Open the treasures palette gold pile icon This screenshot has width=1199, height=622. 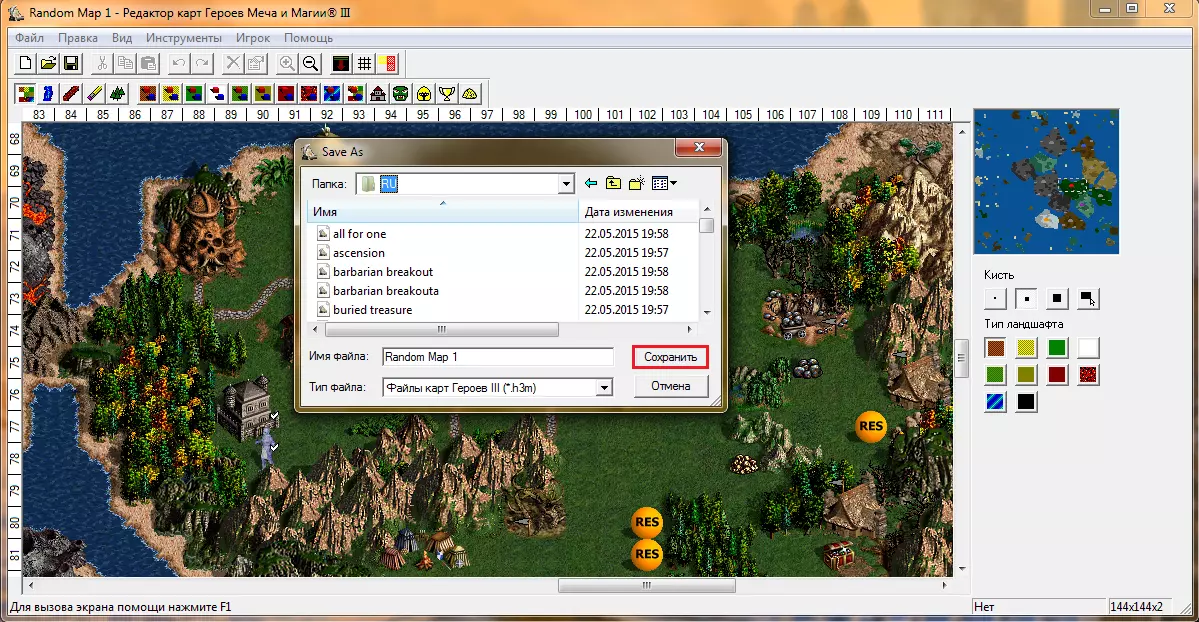pos(470,94)
